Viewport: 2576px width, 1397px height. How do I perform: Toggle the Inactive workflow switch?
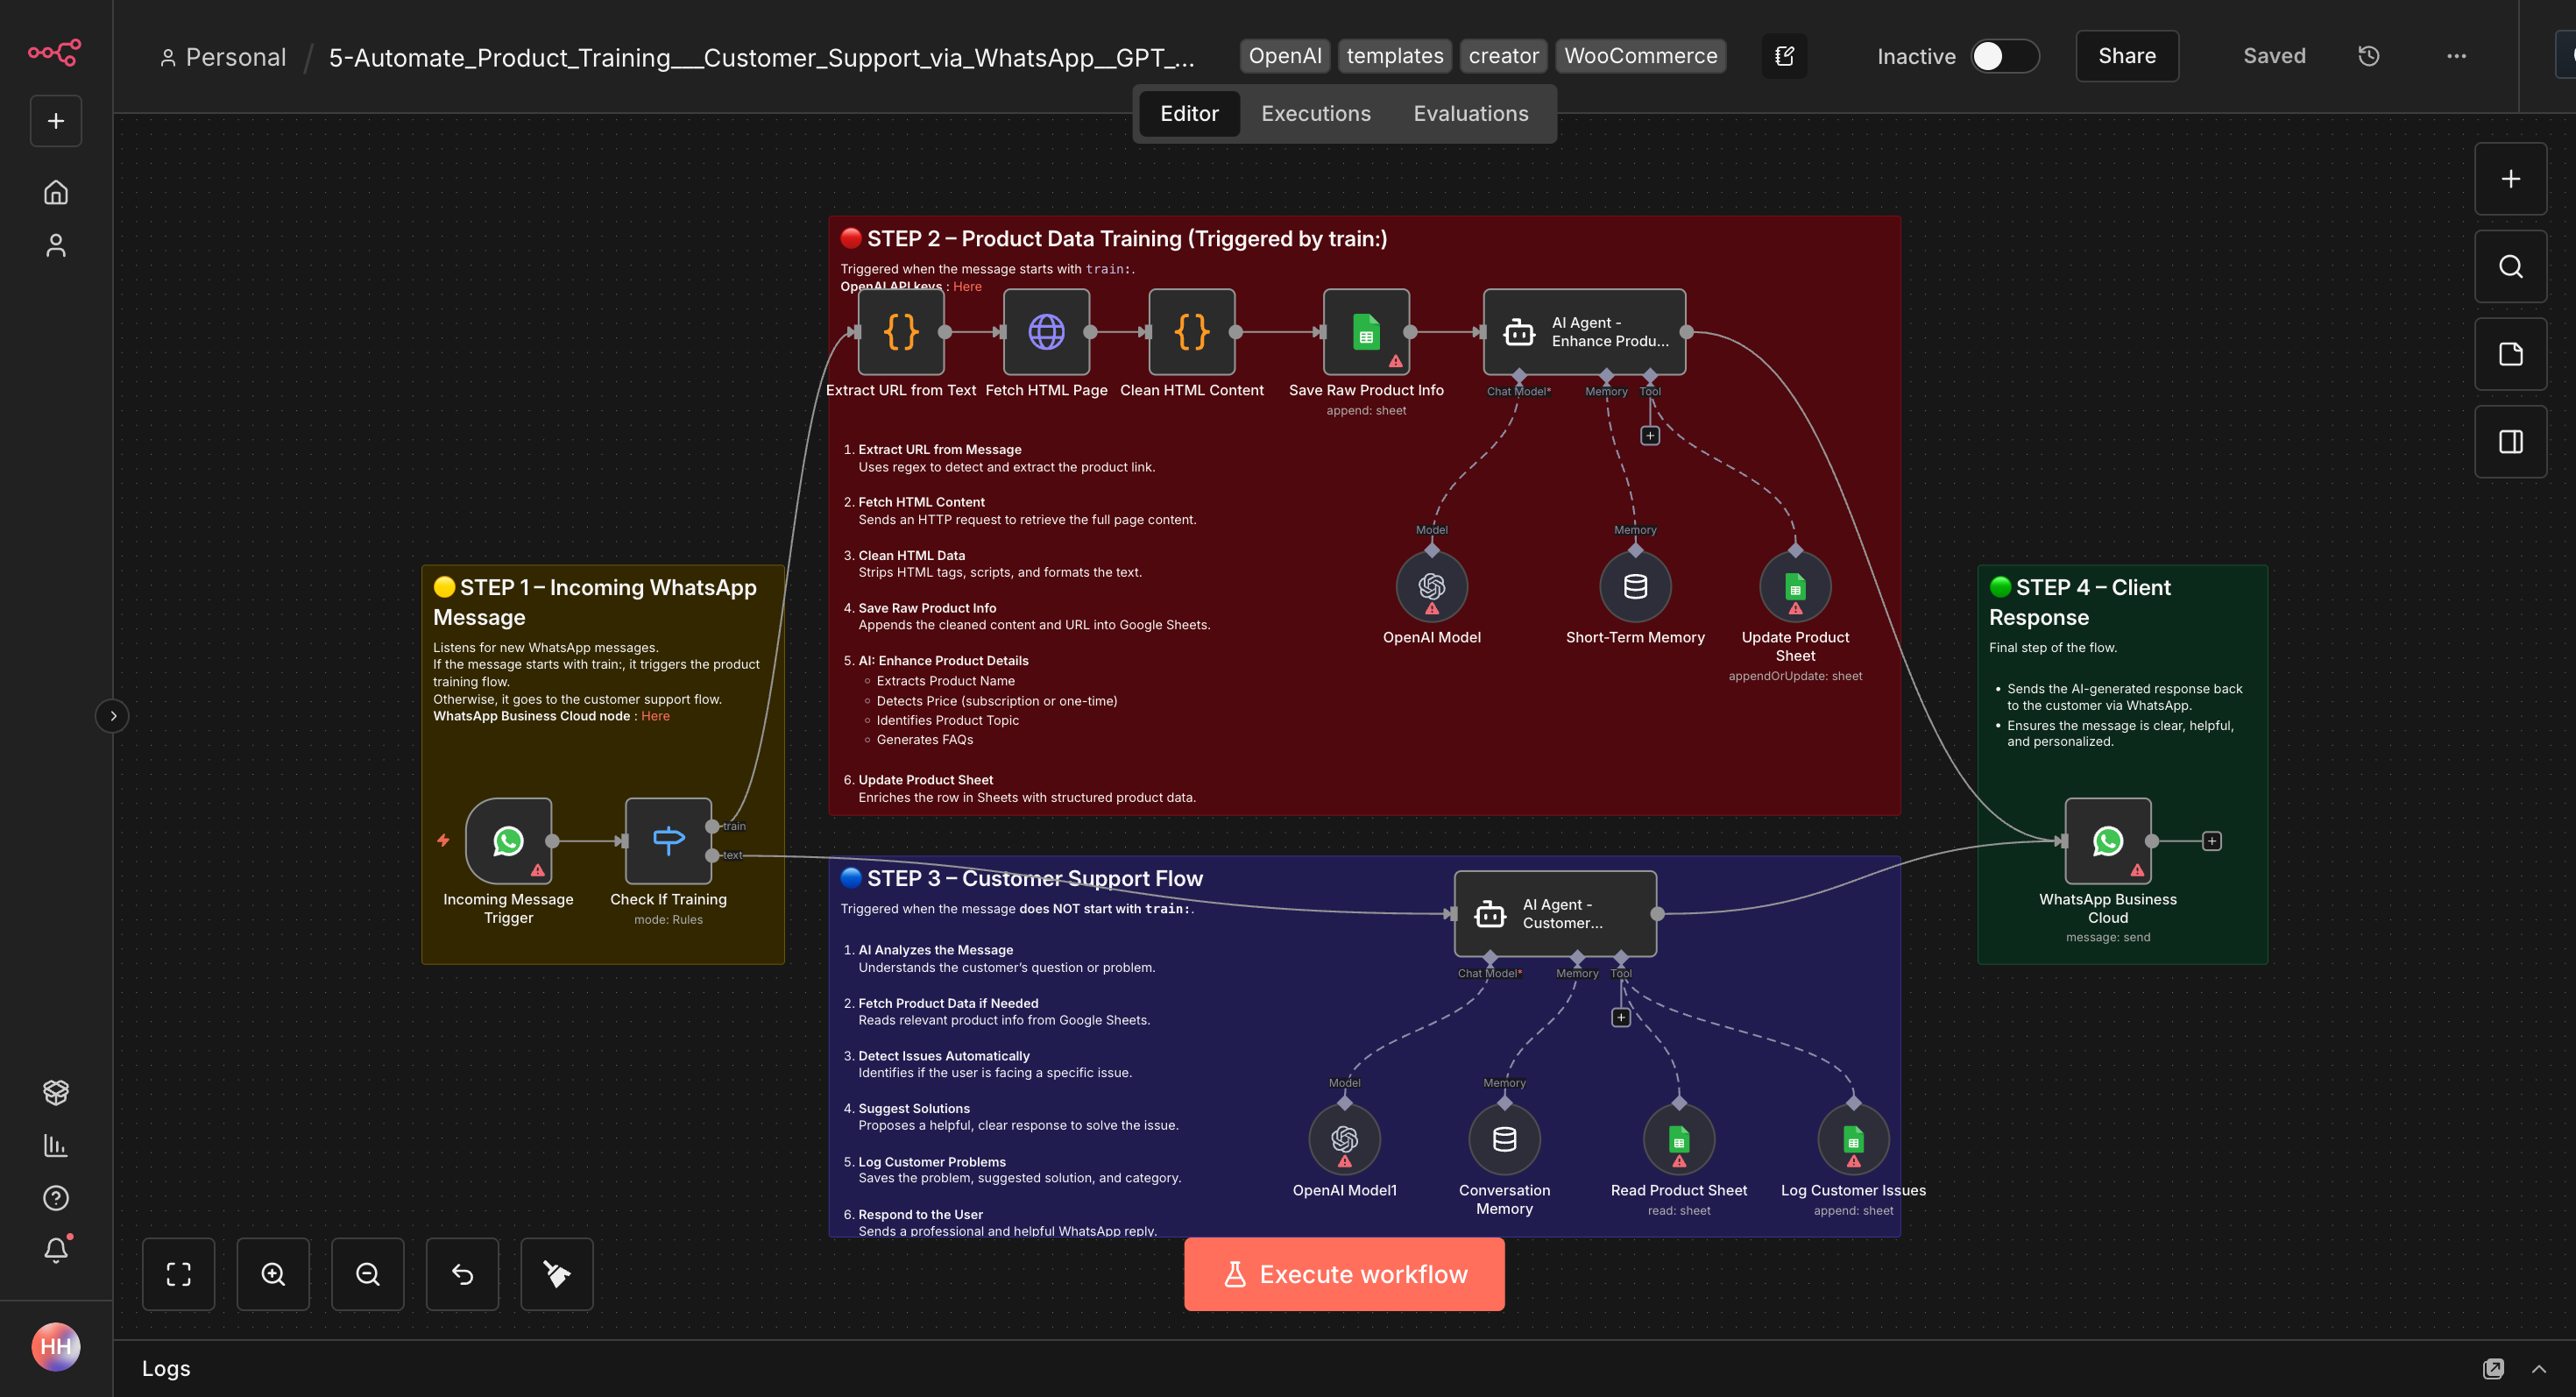pos(2004,56)
